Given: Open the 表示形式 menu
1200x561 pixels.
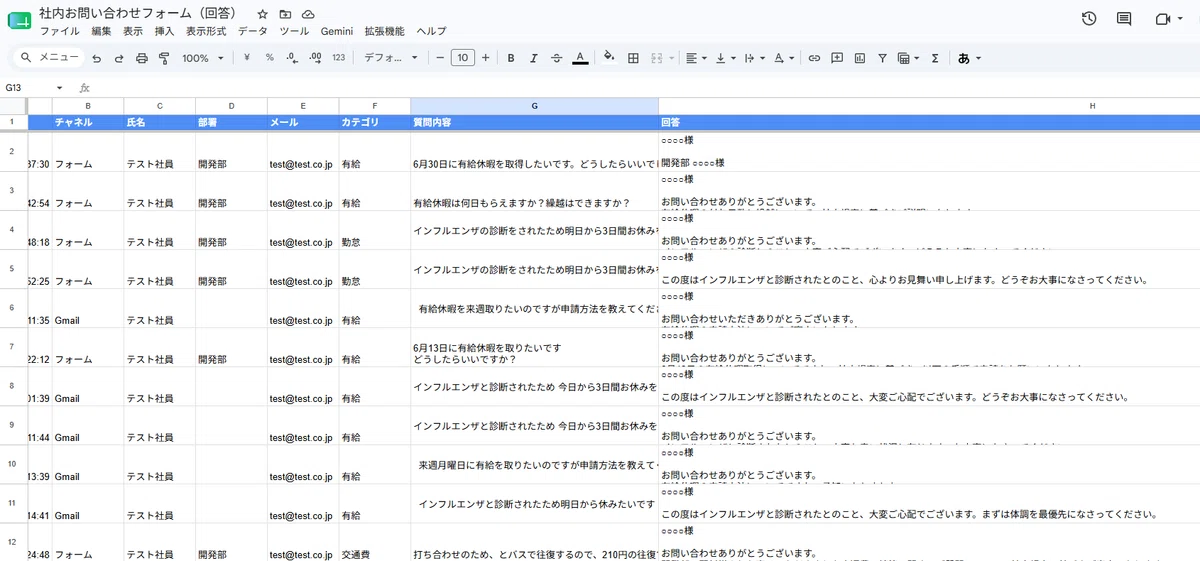Looking at the screenshot, I should point(206,32).
